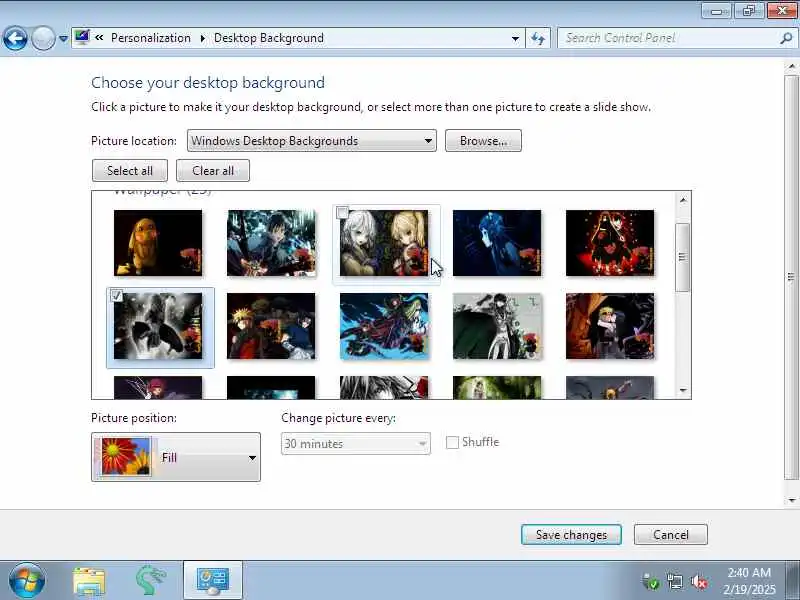Toggle the Shuffle checkbox
800x600 pixels.
point(452,442)
